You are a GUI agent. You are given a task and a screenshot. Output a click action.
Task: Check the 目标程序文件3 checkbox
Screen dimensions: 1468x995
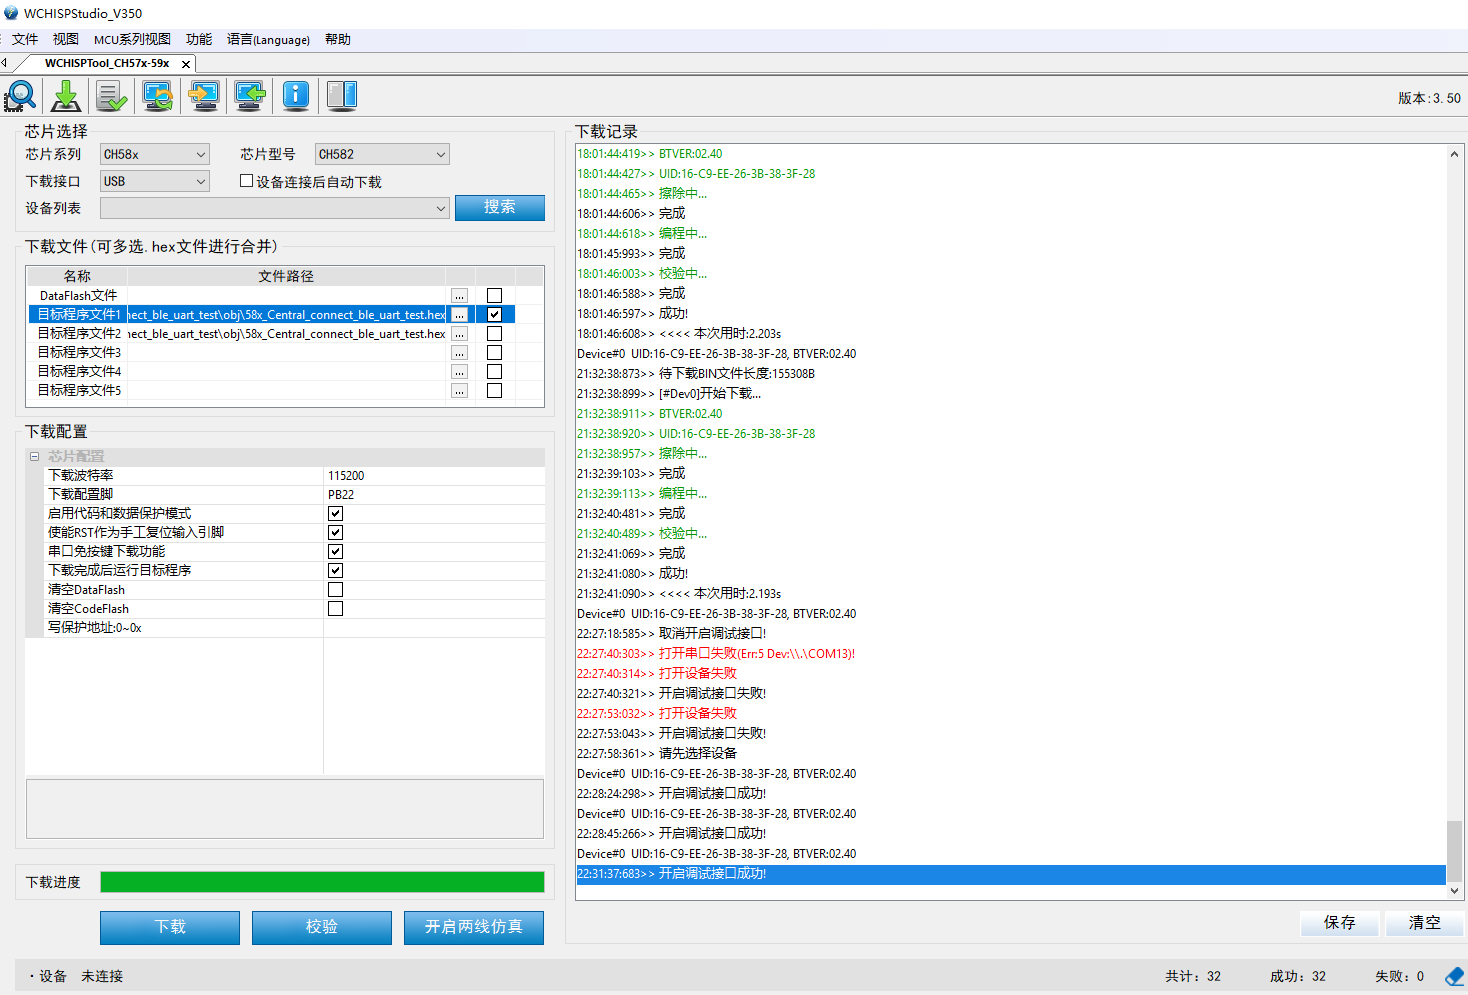(494, 353)
